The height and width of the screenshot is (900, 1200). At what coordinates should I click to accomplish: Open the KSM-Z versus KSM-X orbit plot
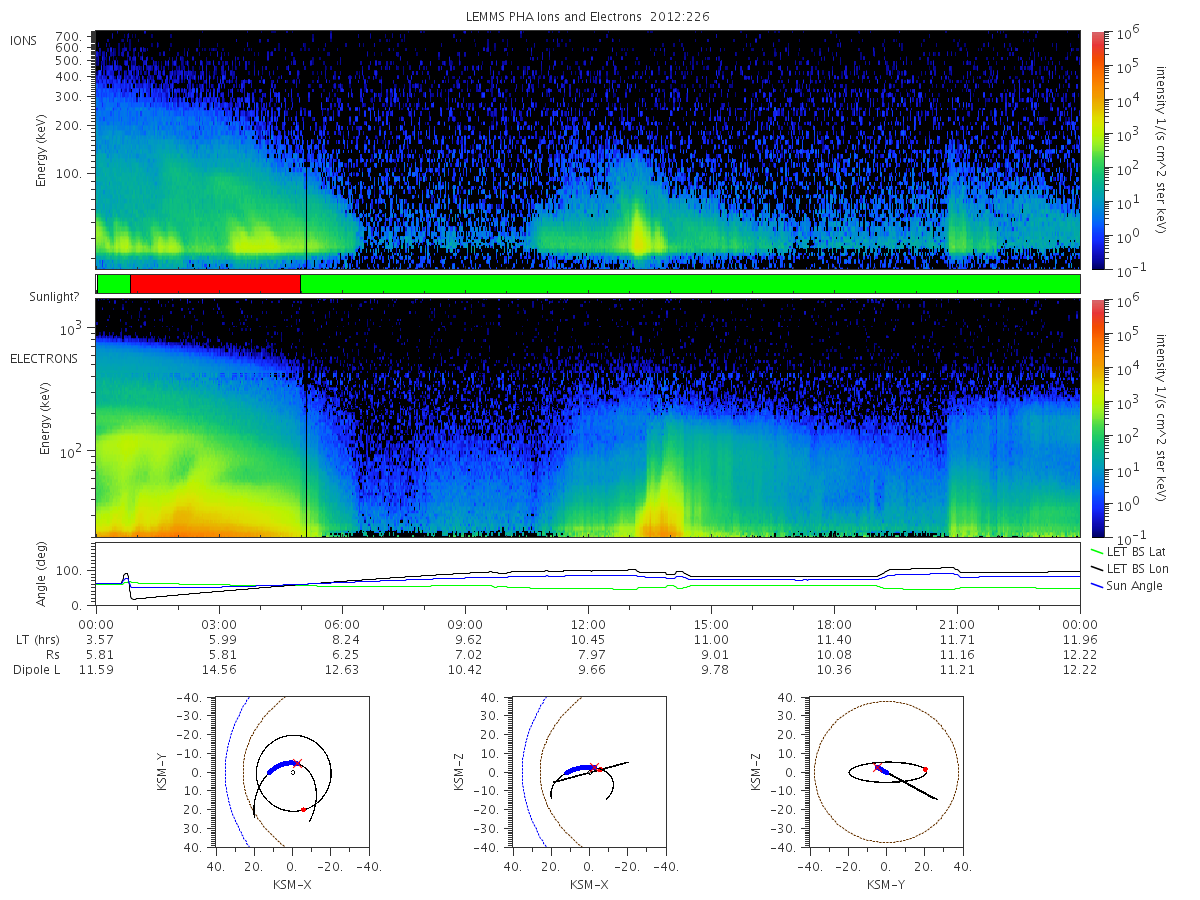pos(587,771)
